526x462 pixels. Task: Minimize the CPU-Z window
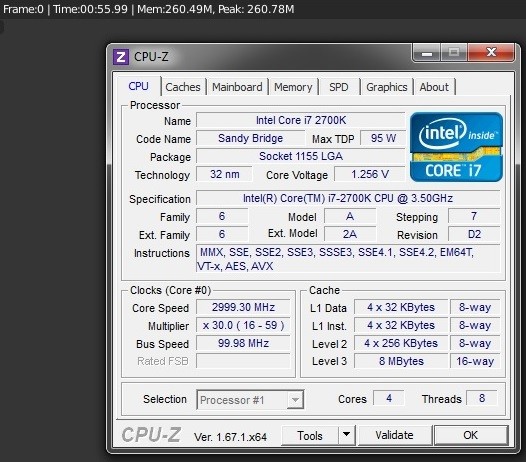427,53
